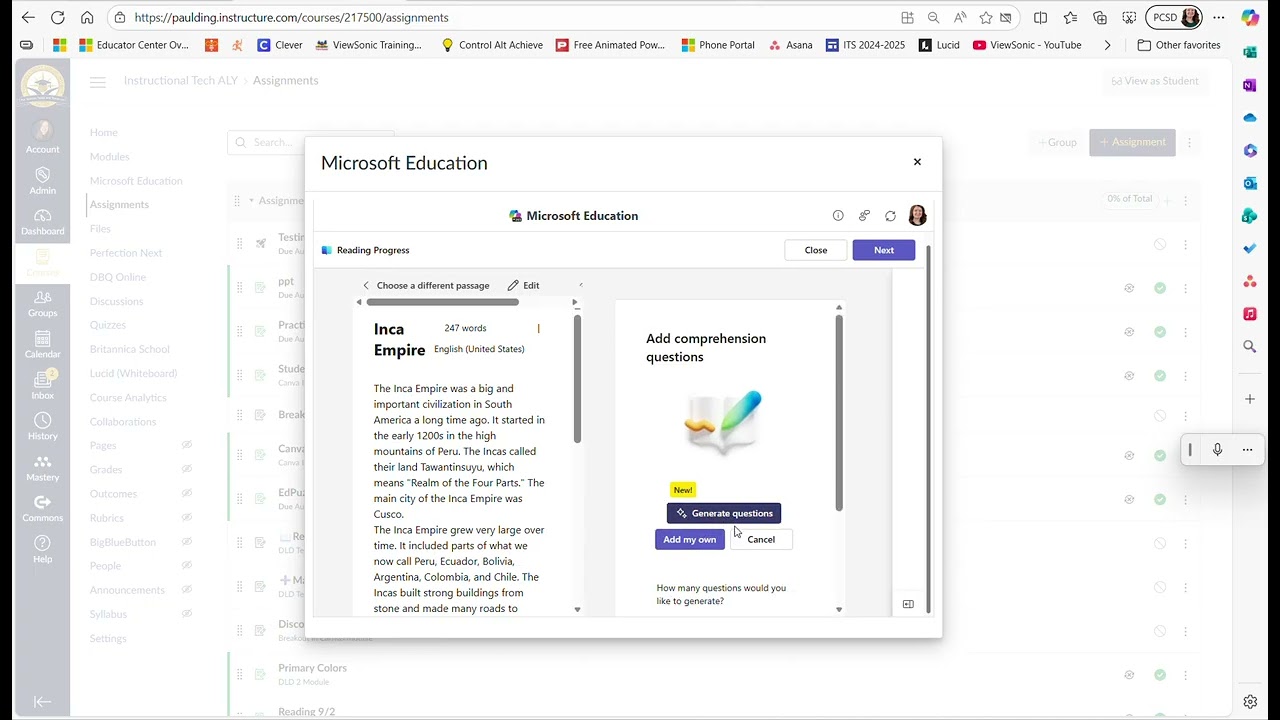Open Discussions in course navigation
Viewport: 1280px width, 720px height.
117,301
